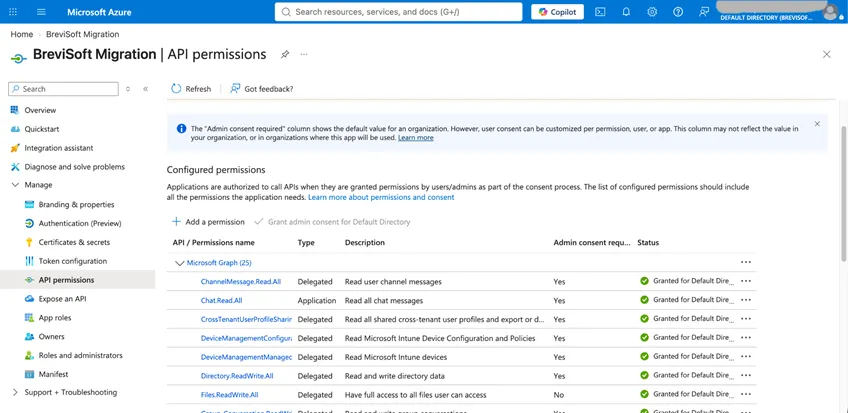Open ellipsis menu for Microsoft Graph row

[x=746, y=262]
